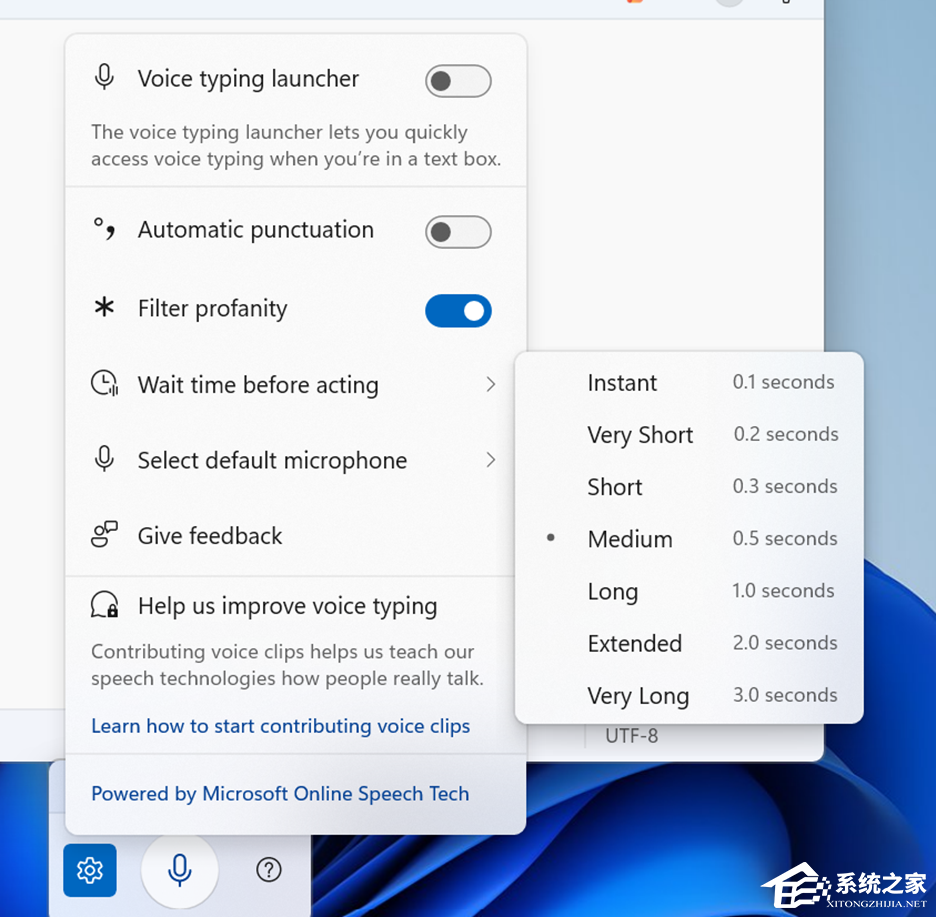Click the Give feedback icon
Viewport: 936px width, 917px height.
104,534
